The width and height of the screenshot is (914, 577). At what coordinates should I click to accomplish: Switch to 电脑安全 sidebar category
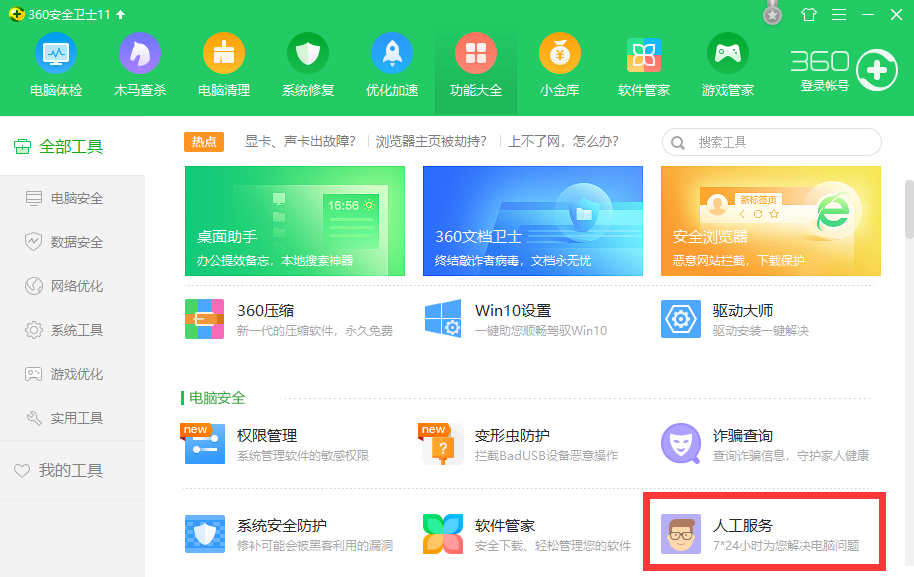(64, 198)
